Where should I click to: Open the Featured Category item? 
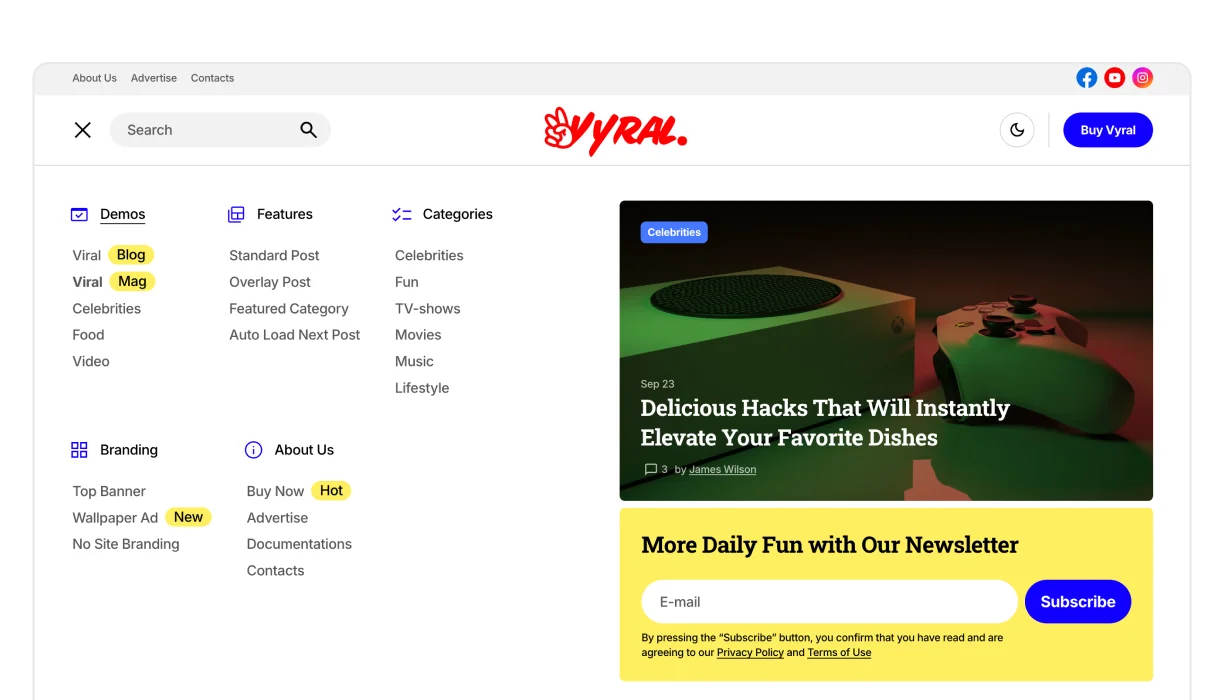tap(289, 309)
